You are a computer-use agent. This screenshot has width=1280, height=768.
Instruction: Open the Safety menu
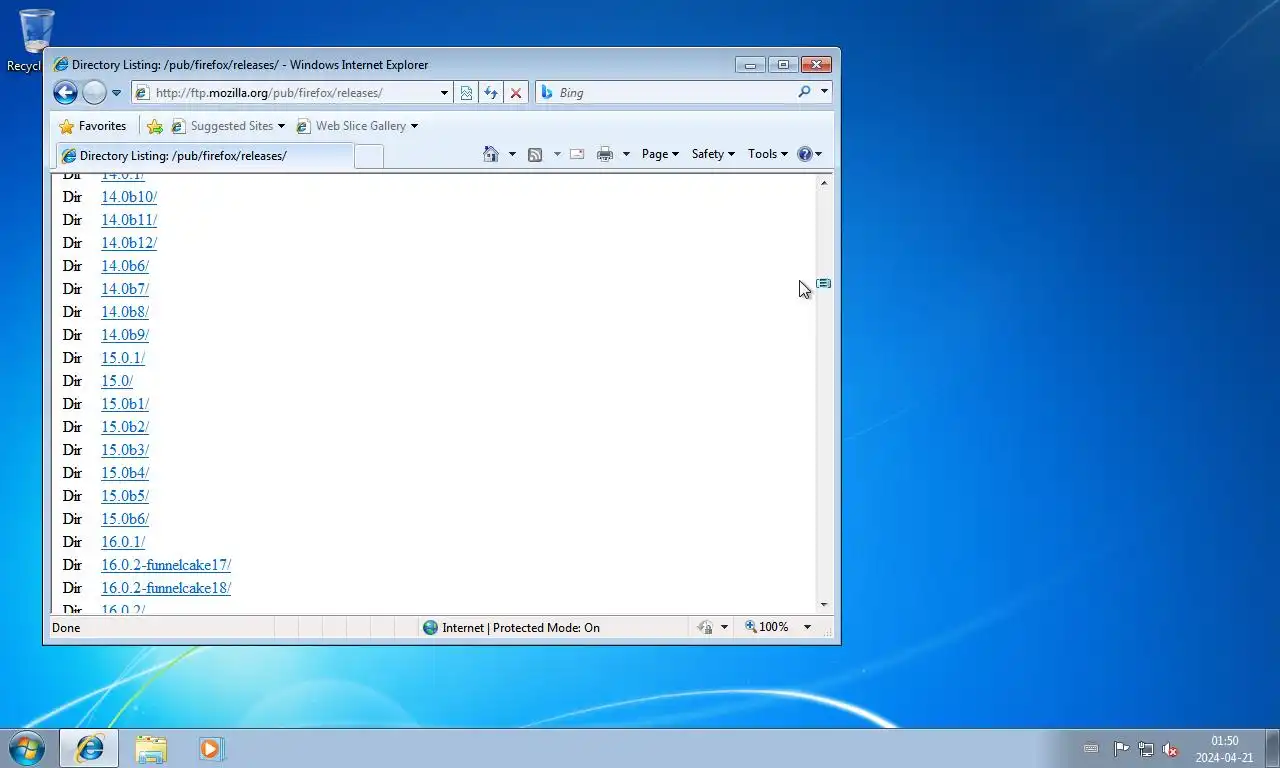click(713, 154)
